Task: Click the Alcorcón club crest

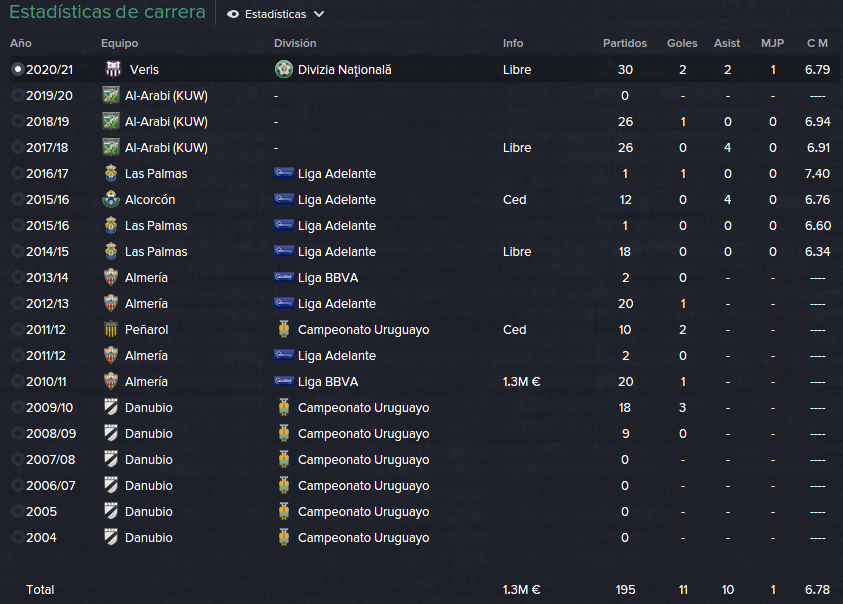Action: 111,199
